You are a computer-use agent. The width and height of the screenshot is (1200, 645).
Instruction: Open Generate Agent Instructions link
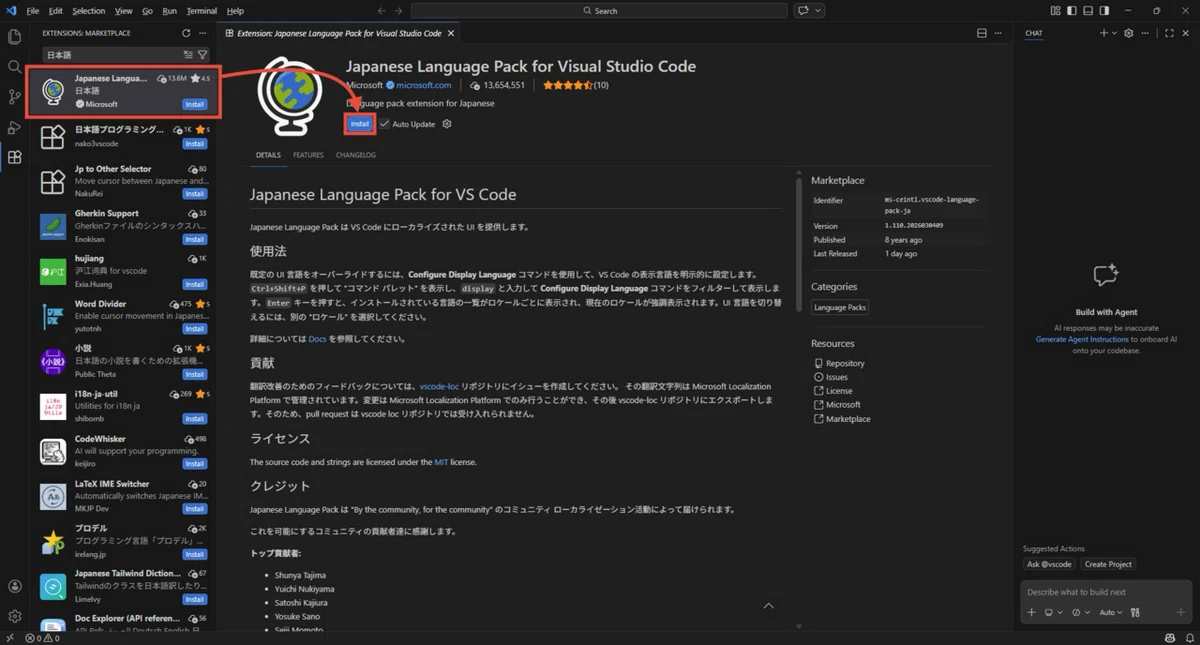1082,339
